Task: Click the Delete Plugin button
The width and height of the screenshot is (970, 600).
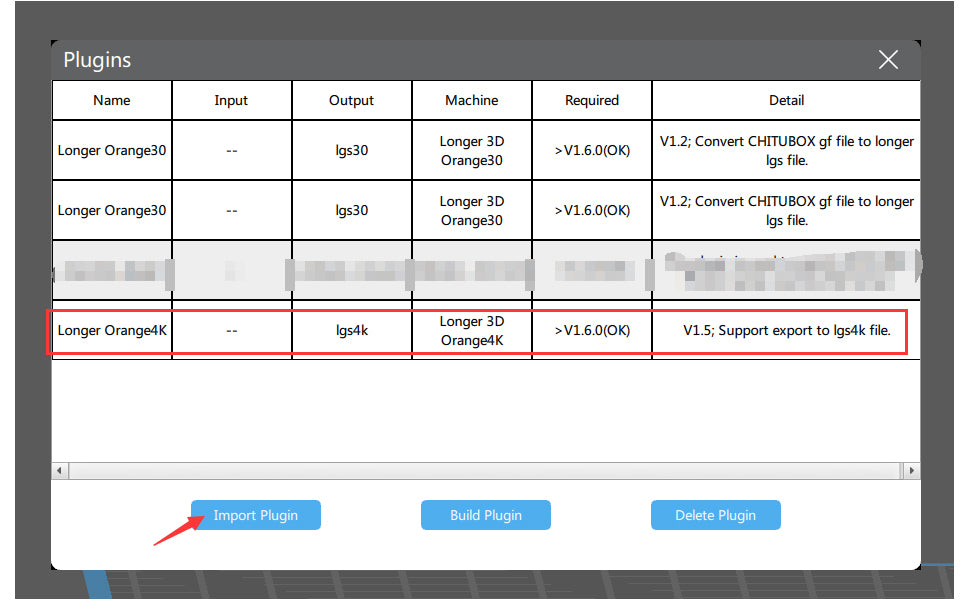Action: (716, 515)
